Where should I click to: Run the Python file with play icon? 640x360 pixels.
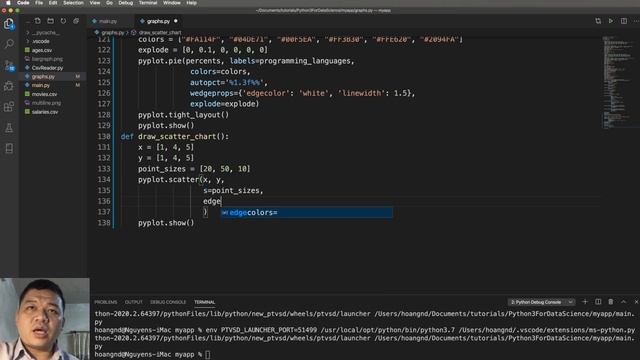pyautogui.click(x=611, y=21)
